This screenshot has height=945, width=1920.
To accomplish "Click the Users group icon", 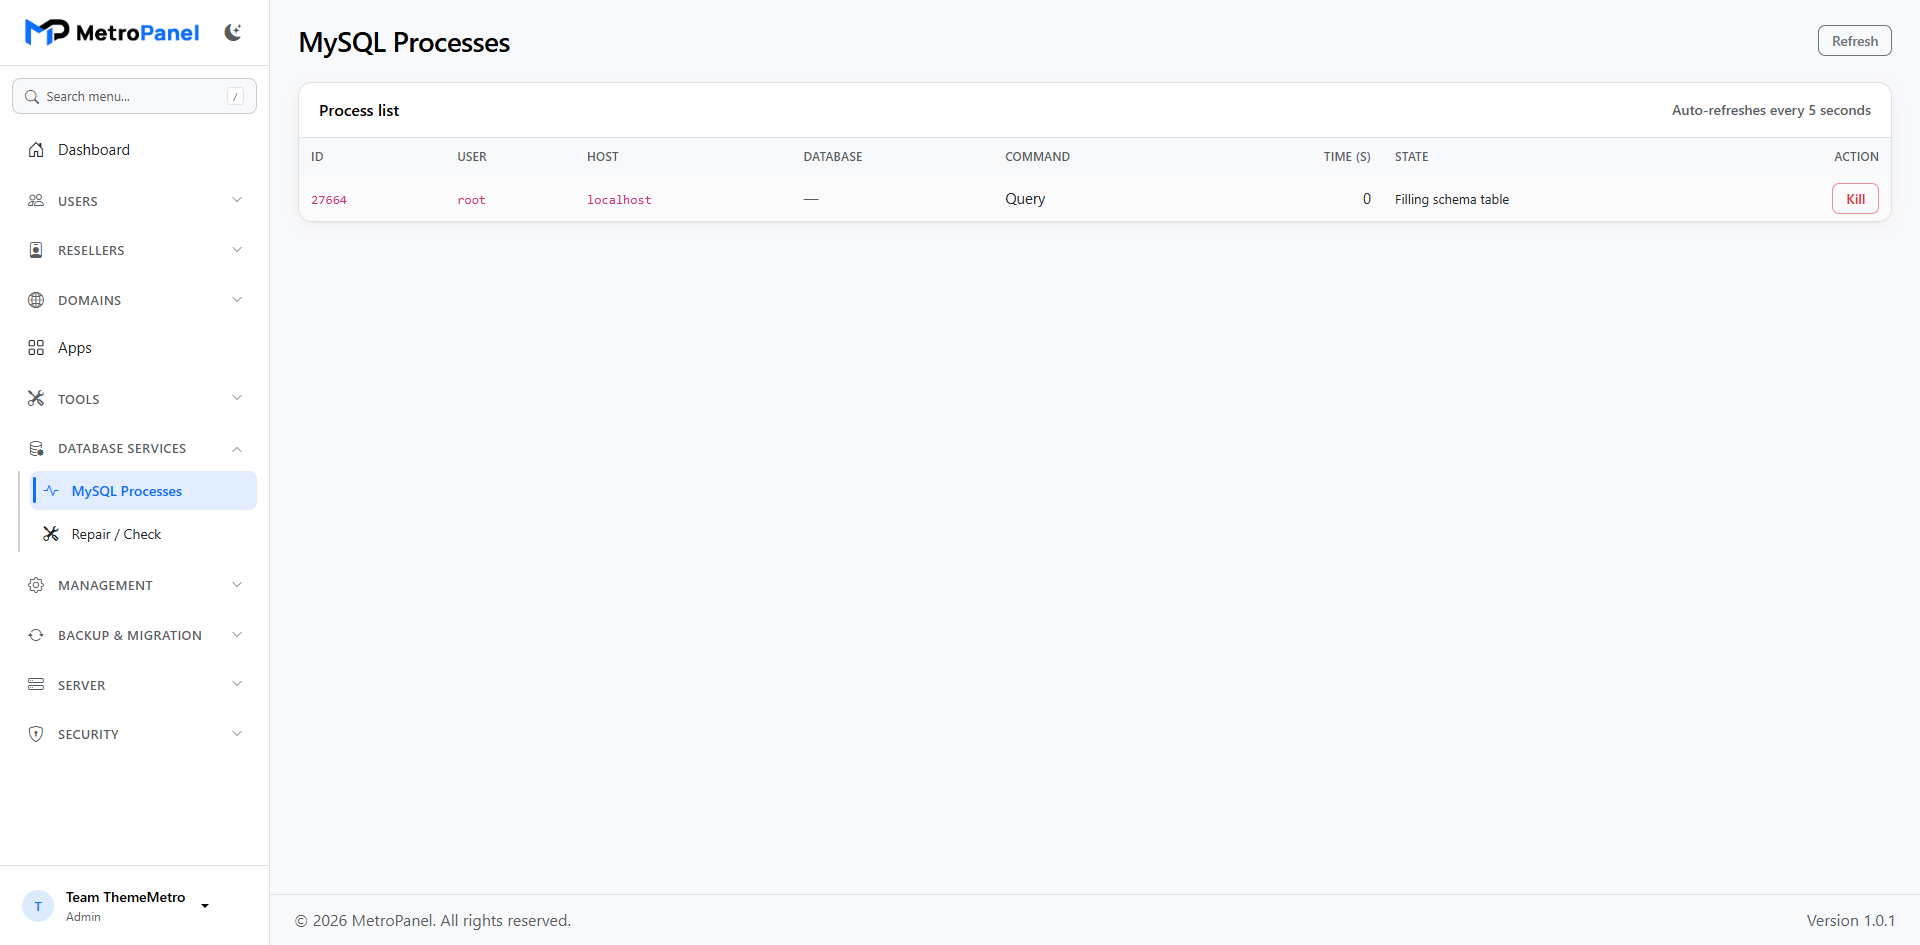I will point(36,201).
